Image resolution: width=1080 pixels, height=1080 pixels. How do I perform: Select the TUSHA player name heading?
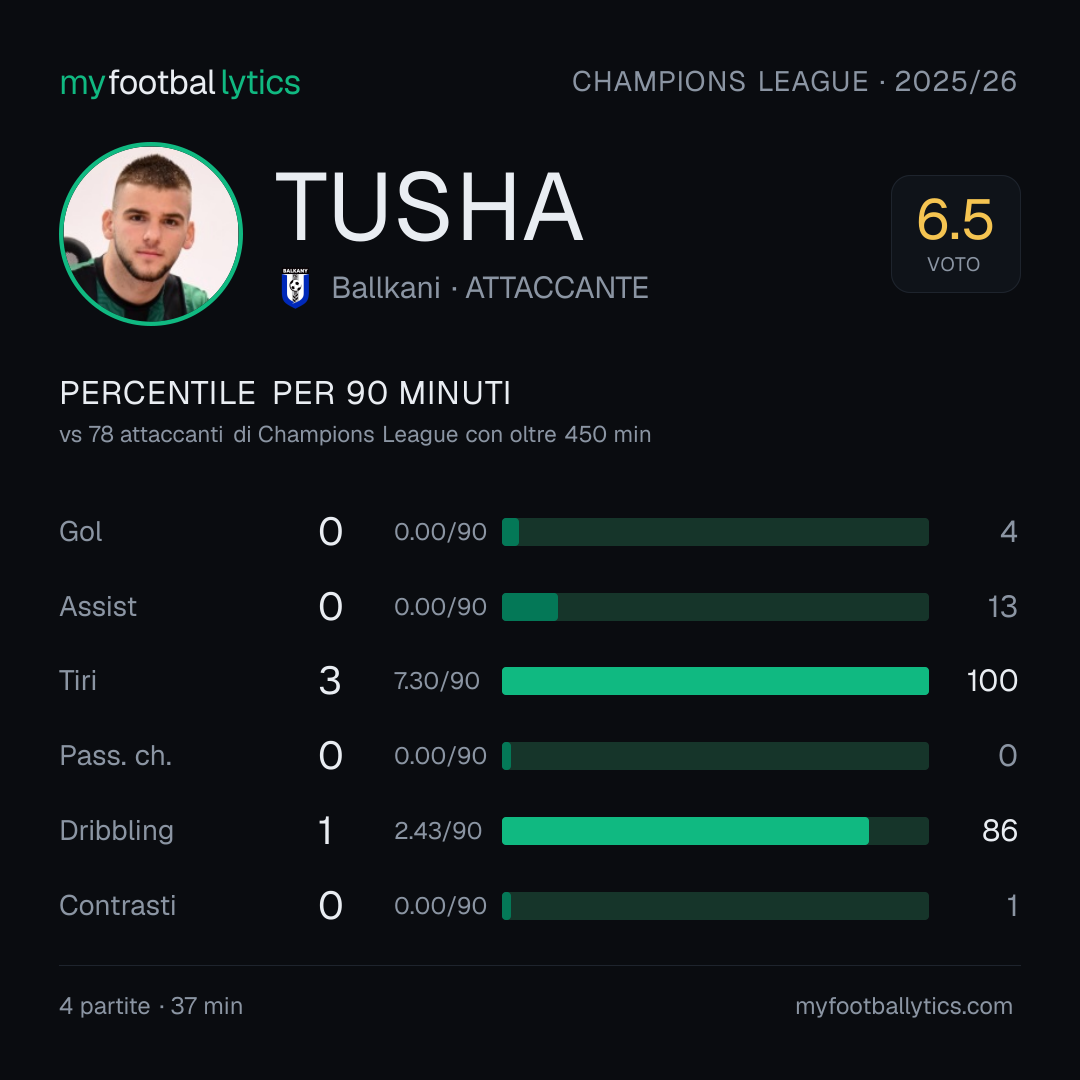[429, 207]
